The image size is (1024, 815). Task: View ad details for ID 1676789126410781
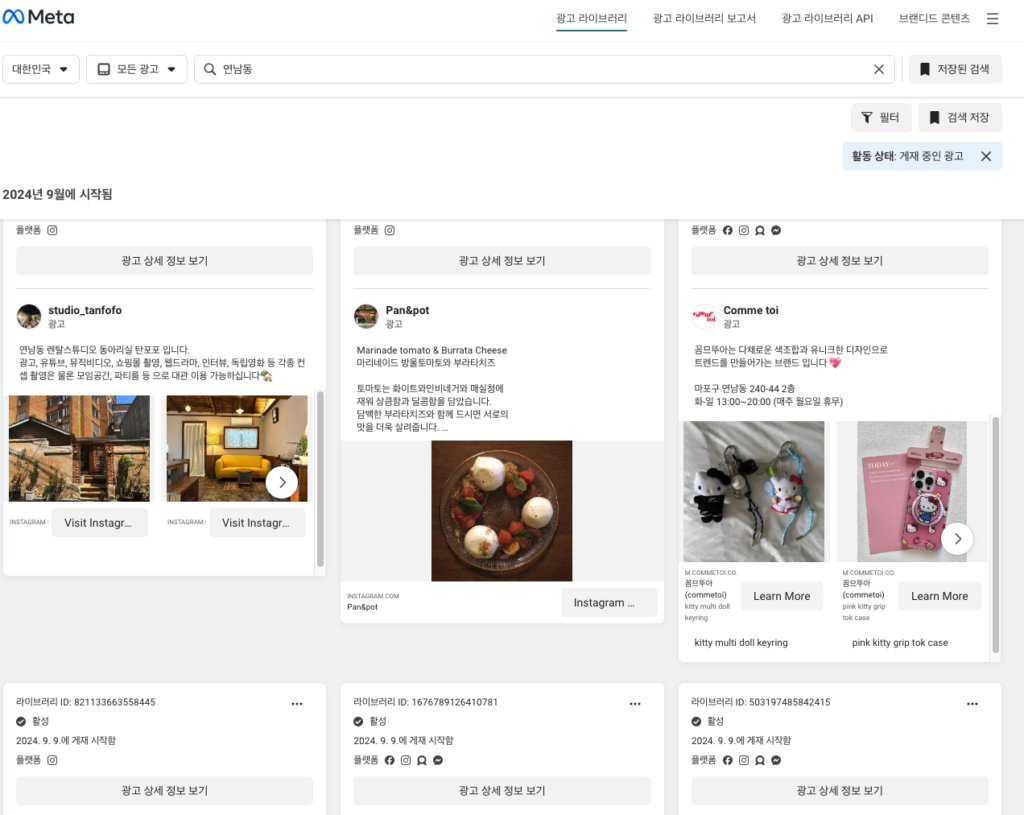click(502, 790)
